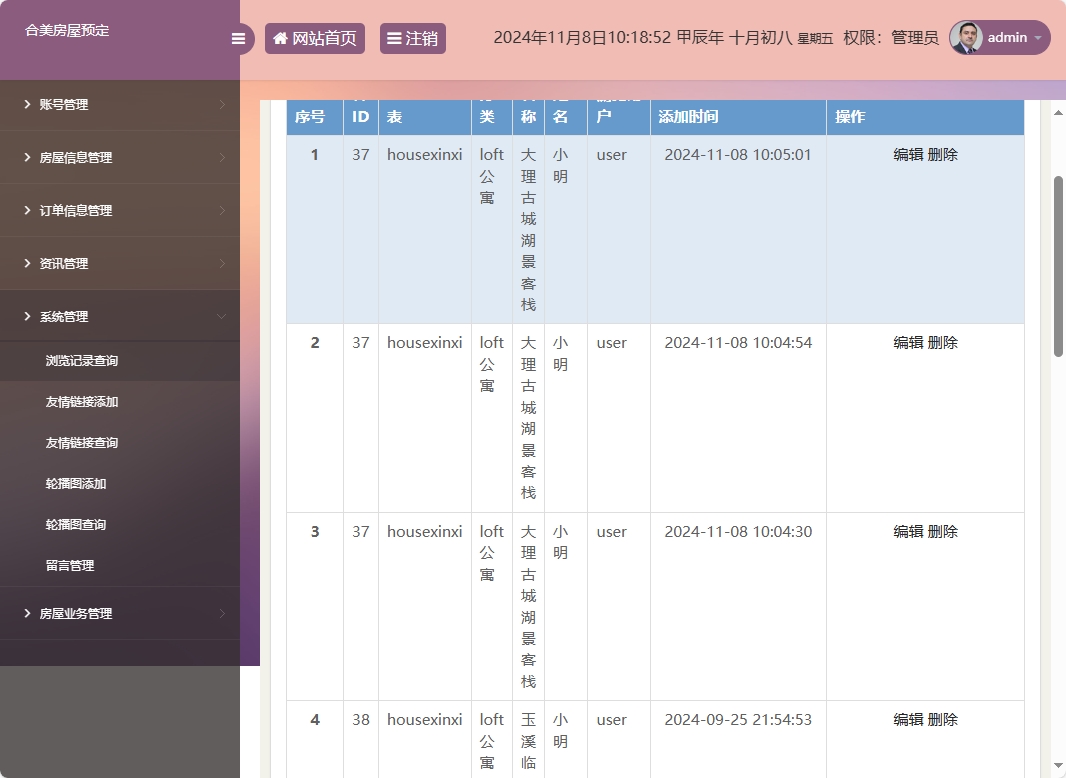Viewport: 1066px width, 778px height.
Task: Open 留言管理 submenu item
Action: pos(69,565)
